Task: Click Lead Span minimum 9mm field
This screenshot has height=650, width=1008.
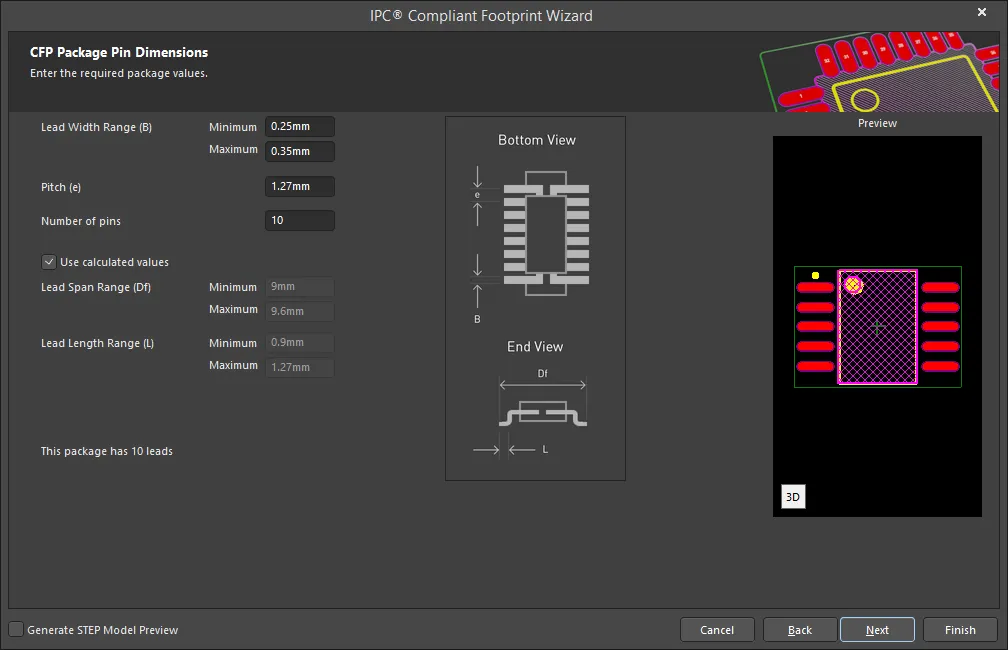Action: pyautogui.click(x=300, y=286)
